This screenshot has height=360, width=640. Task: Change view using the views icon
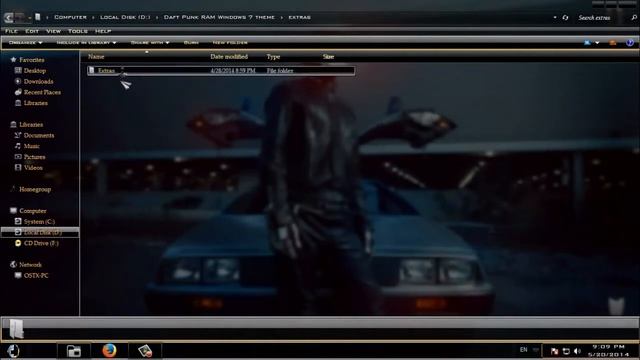[x=587, y=42]
